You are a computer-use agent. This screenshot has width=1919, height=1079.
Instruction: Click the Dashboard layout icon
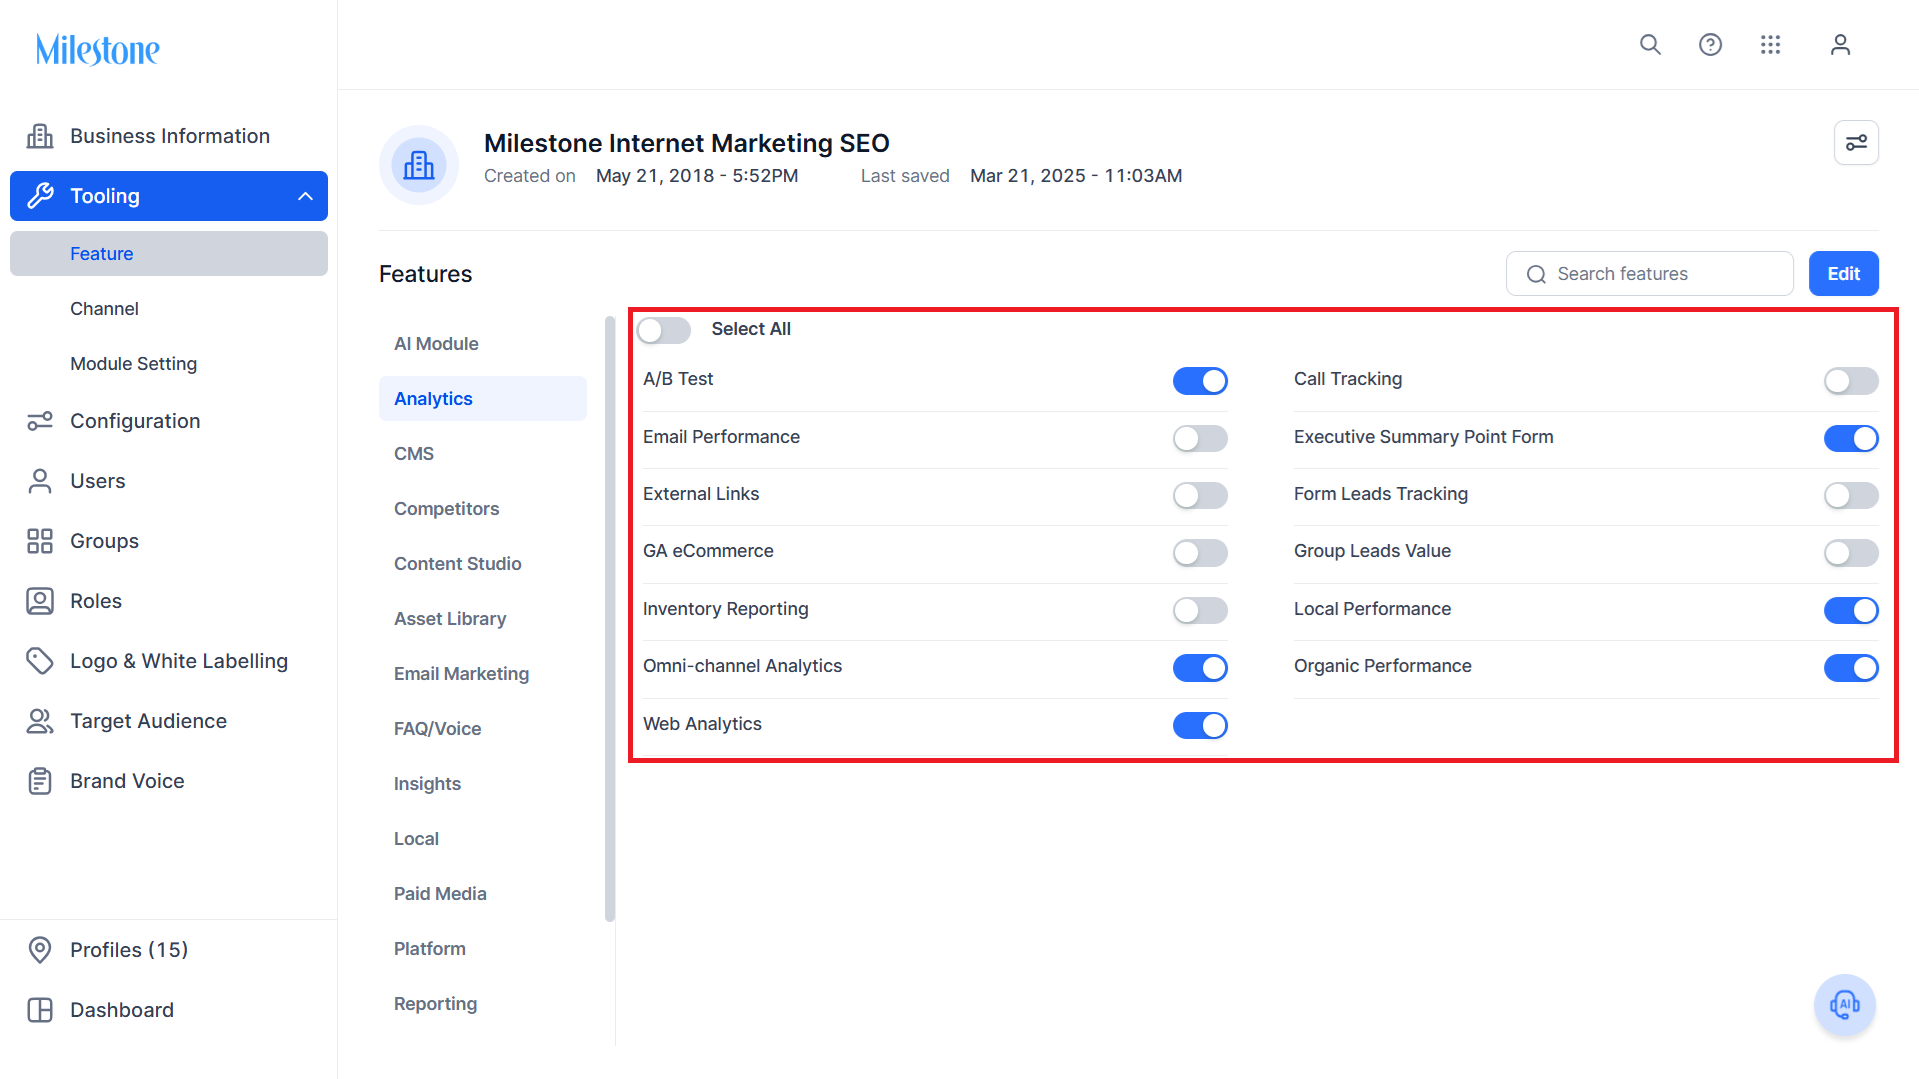click(40, 1010)
